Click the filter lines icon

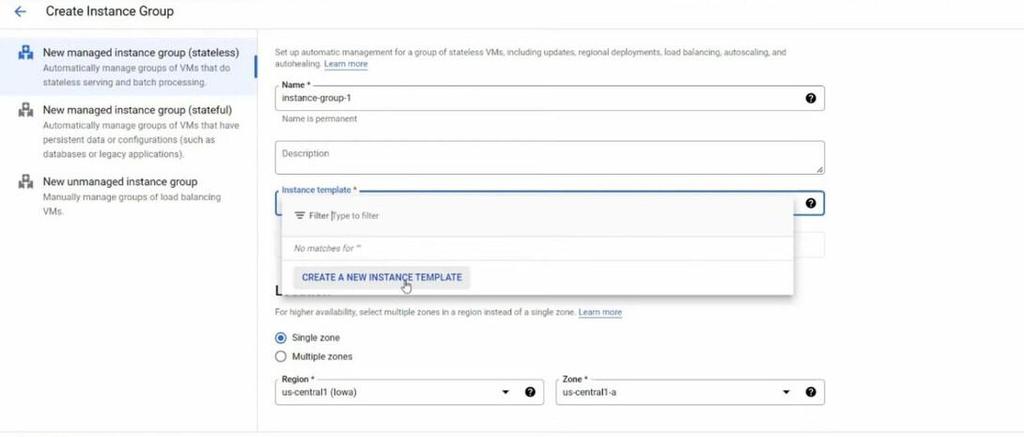pyautogui.click(x=300, y=215)
